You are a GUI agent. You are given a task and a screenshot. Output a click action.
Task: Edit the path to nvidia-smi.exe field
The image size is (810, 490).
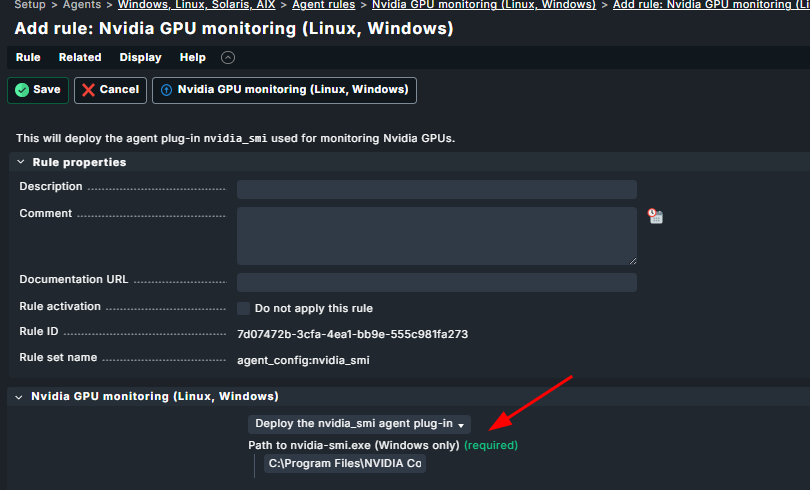pos(345,464)
